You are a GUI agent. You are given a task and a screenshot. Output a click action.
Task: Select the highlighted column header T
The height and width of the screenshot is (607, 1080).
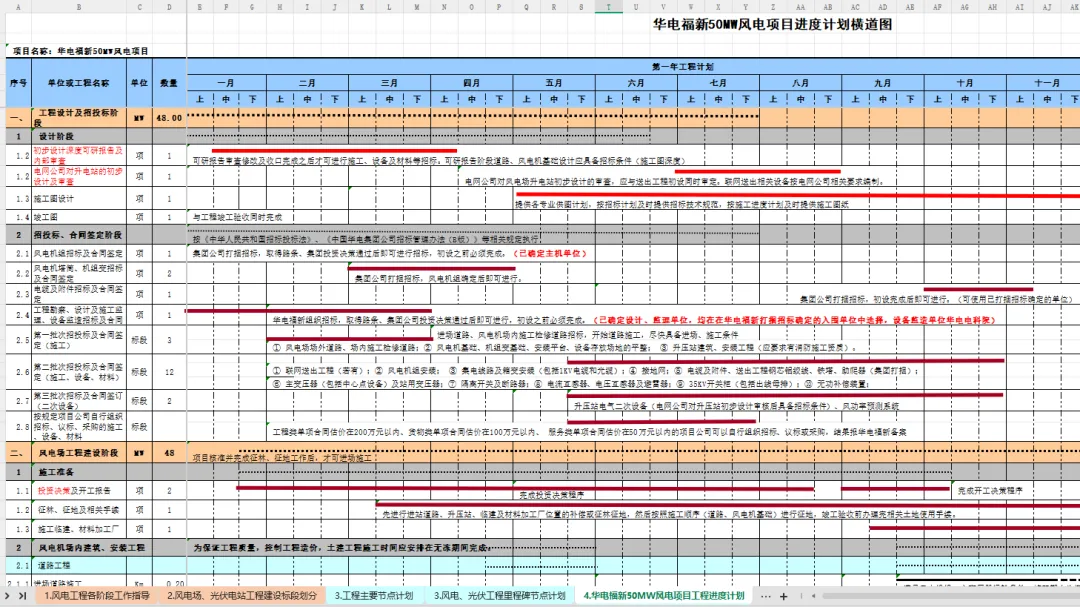point(608,7)
